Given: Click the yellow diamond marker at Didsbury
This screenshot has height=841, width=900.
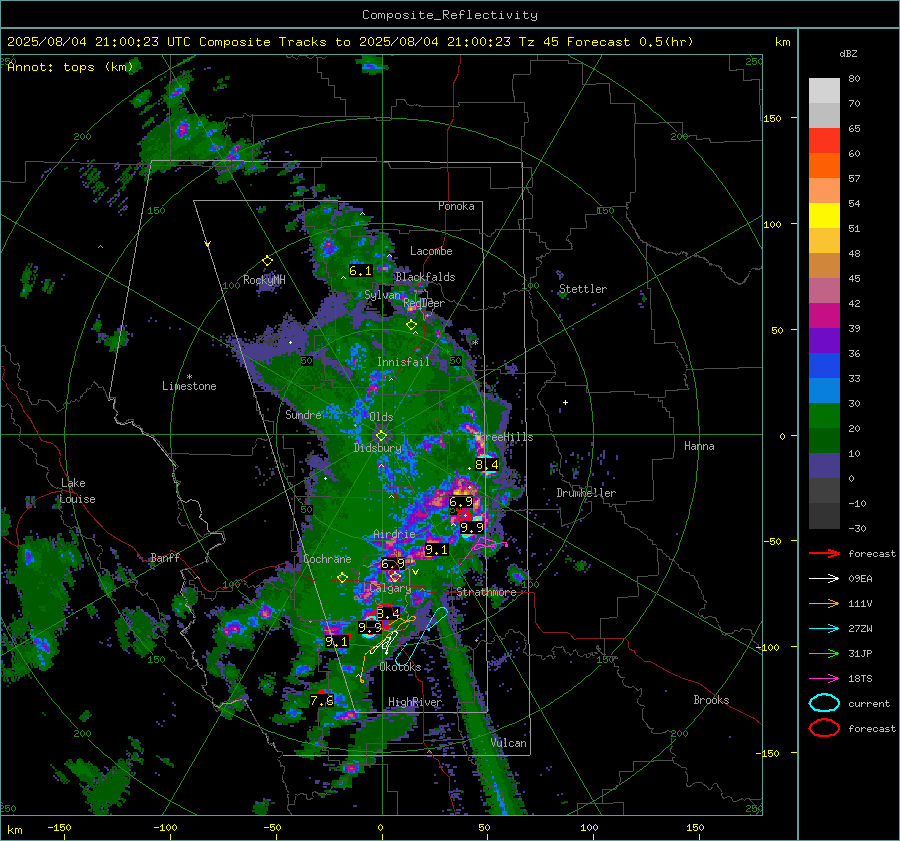Looking at the screenshot, I should point(381,436).
